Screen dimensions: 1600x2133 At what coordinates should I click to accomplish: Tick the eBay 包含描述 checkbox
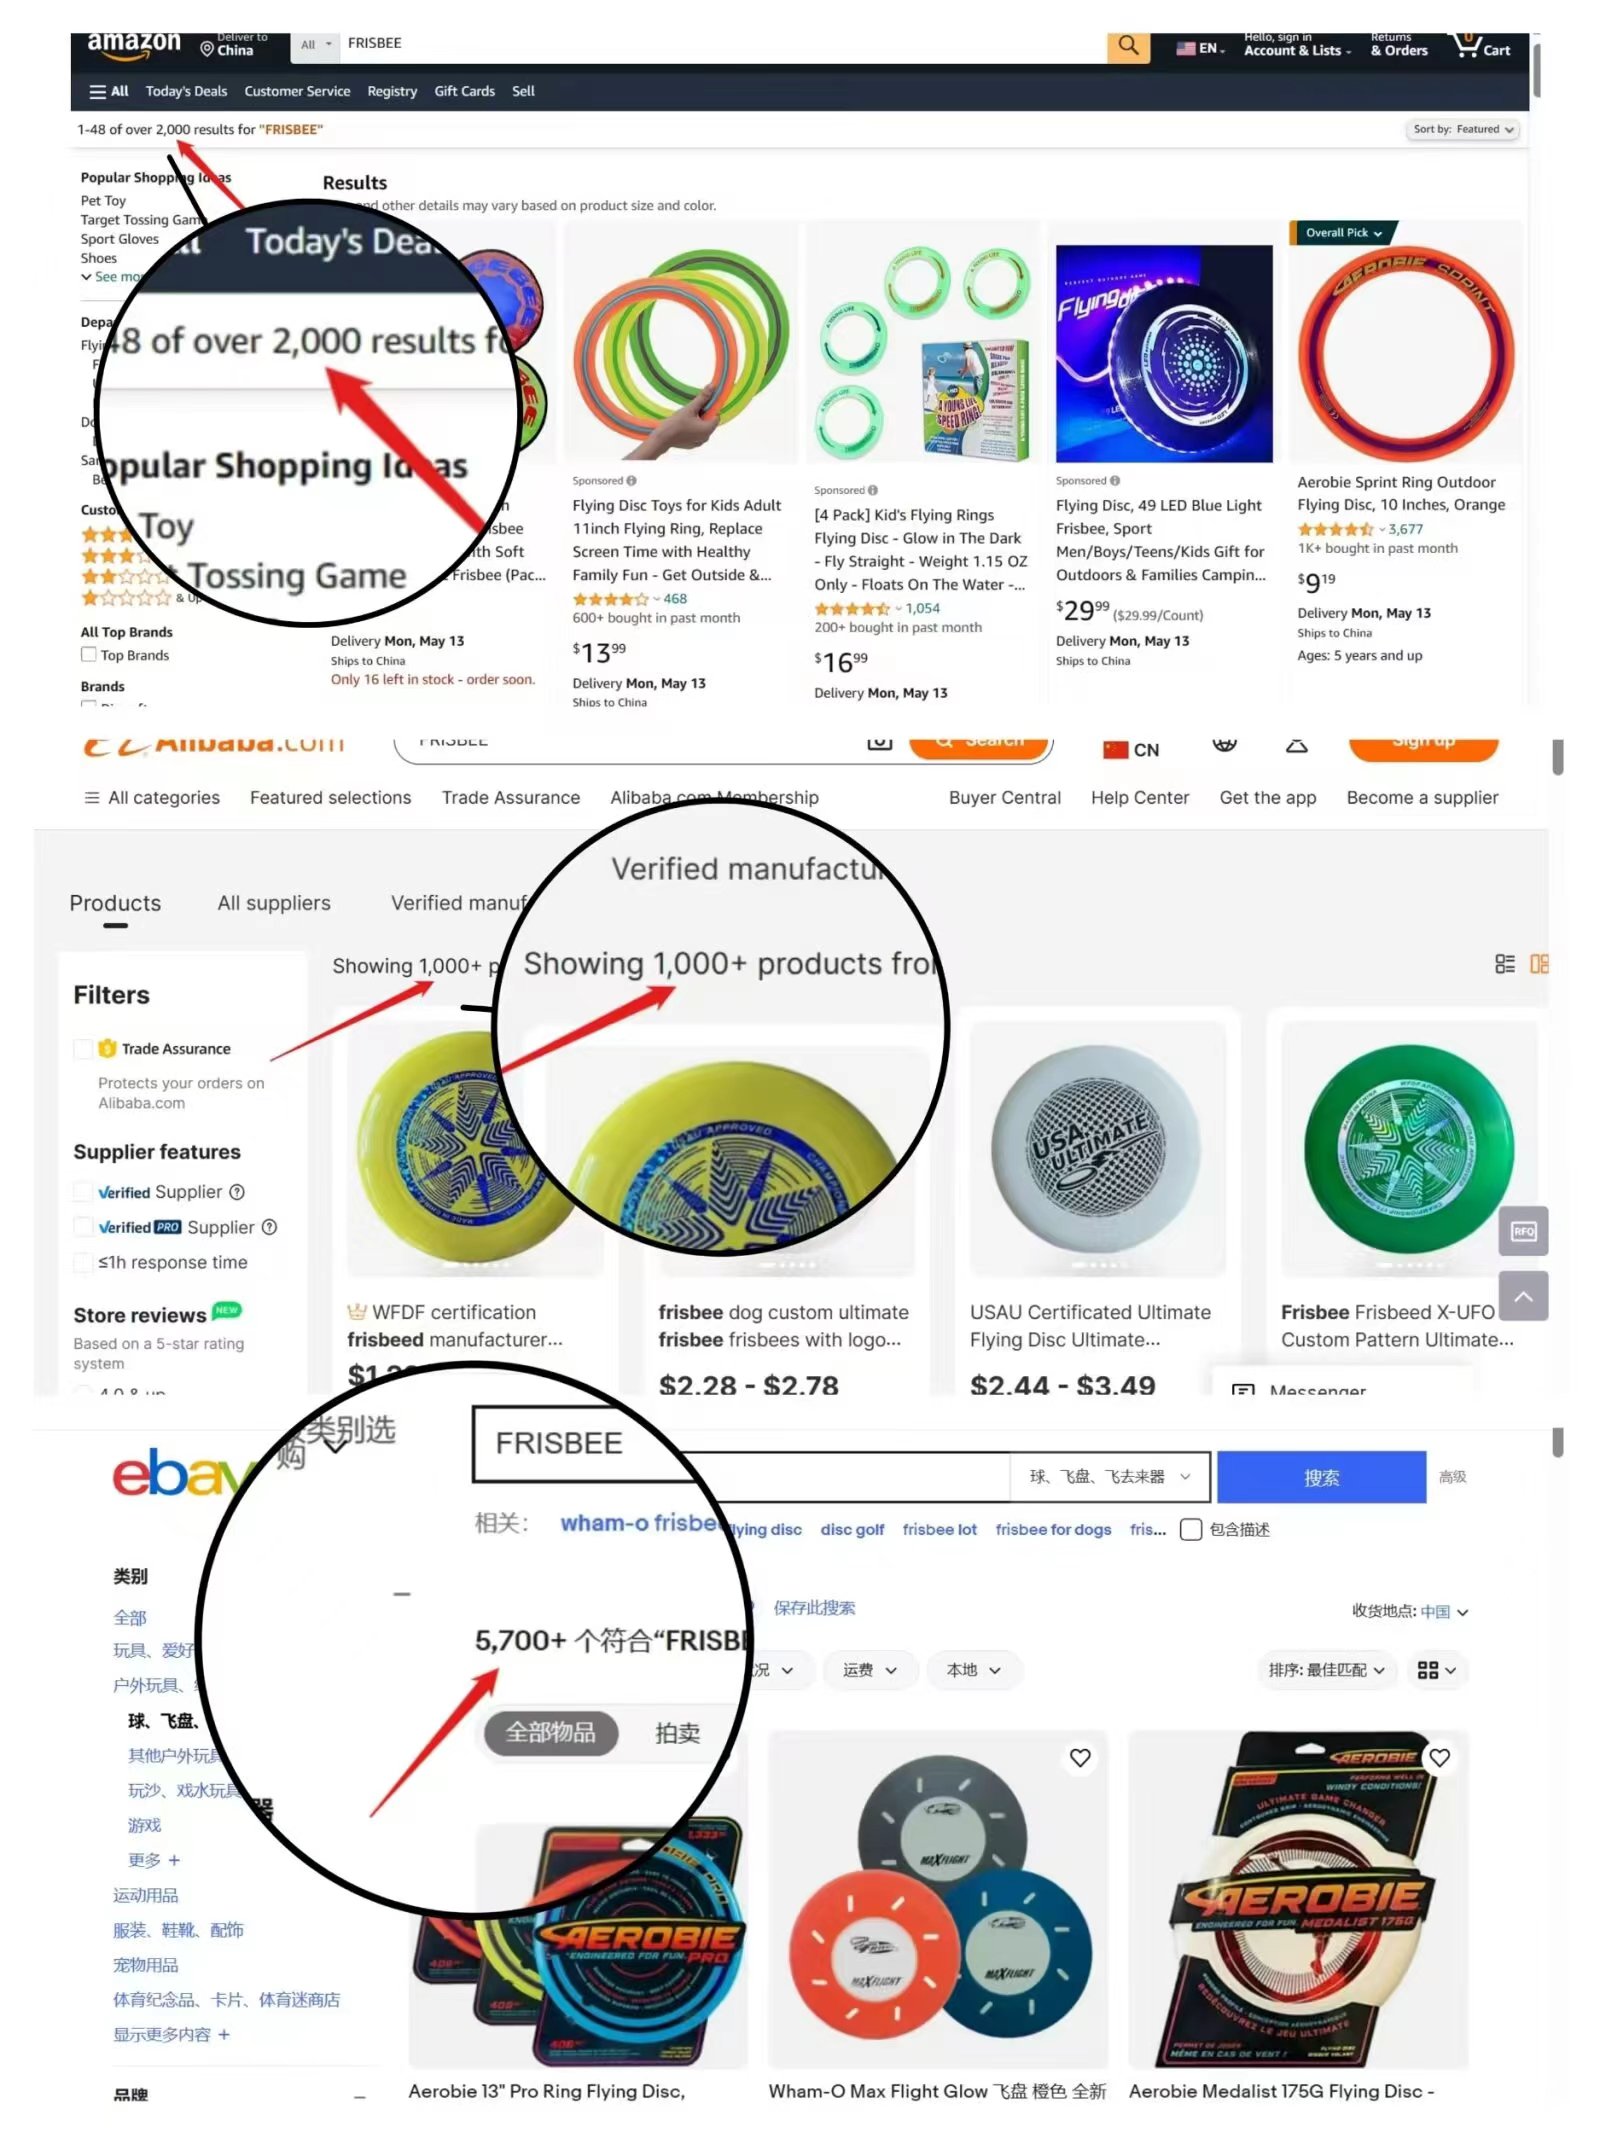tap(1190, 1529)
